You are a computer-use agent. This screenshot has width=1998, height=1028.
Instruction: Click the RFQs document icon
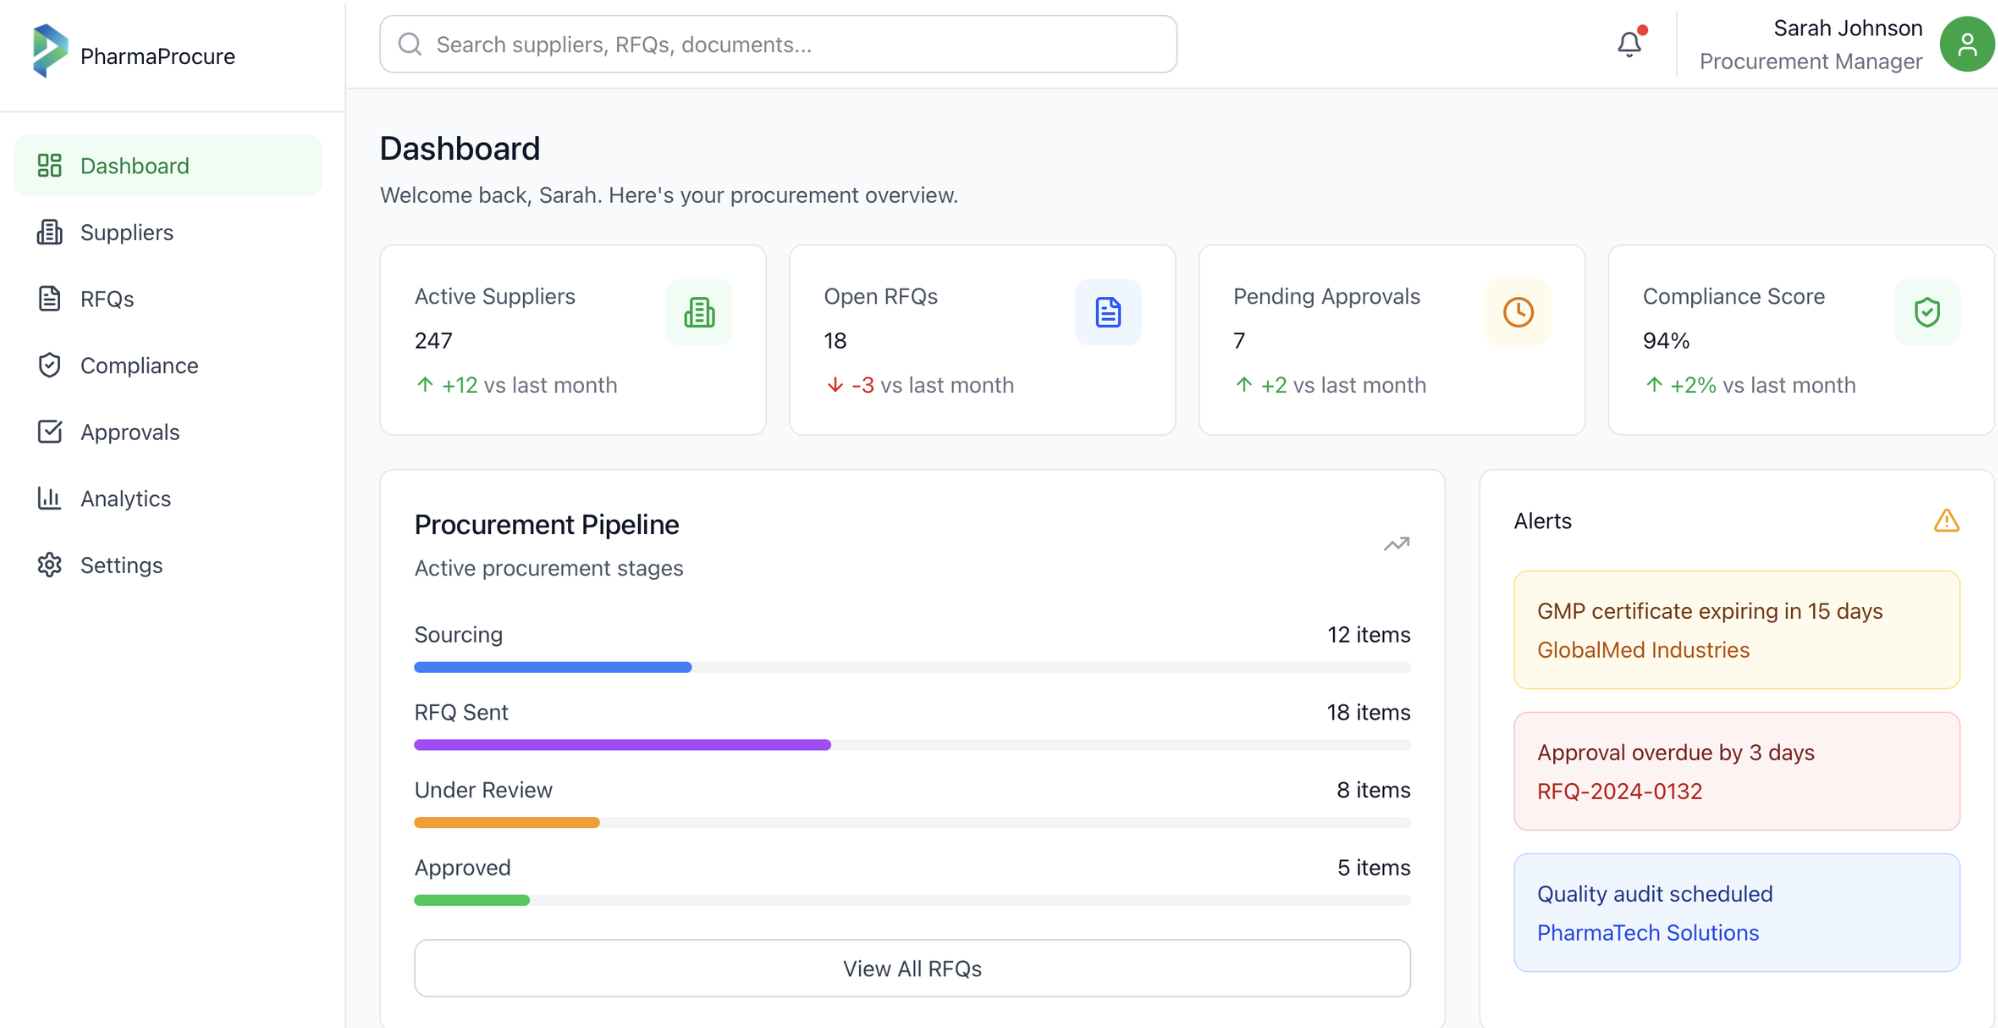(49, 298)
